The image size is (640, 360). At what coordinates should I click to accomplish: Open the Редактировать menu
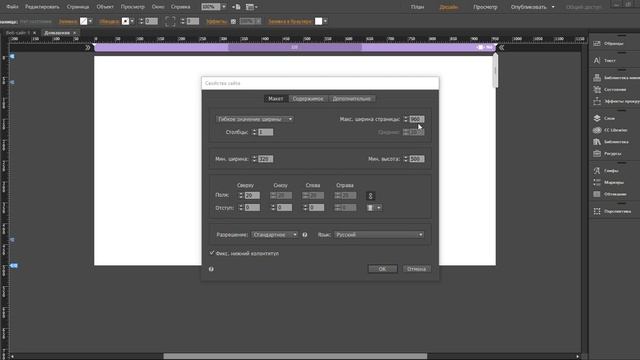tap(42, 7)
